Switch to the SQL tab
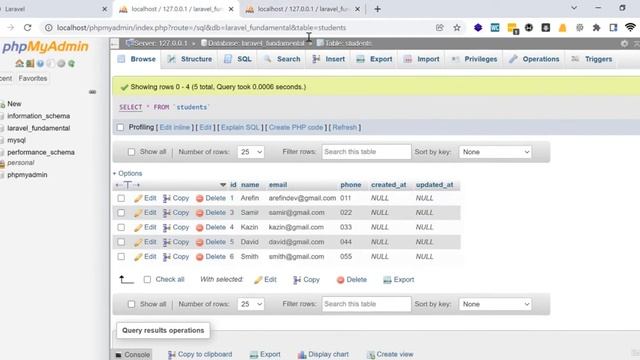640x360 pixels. [238, 59]
